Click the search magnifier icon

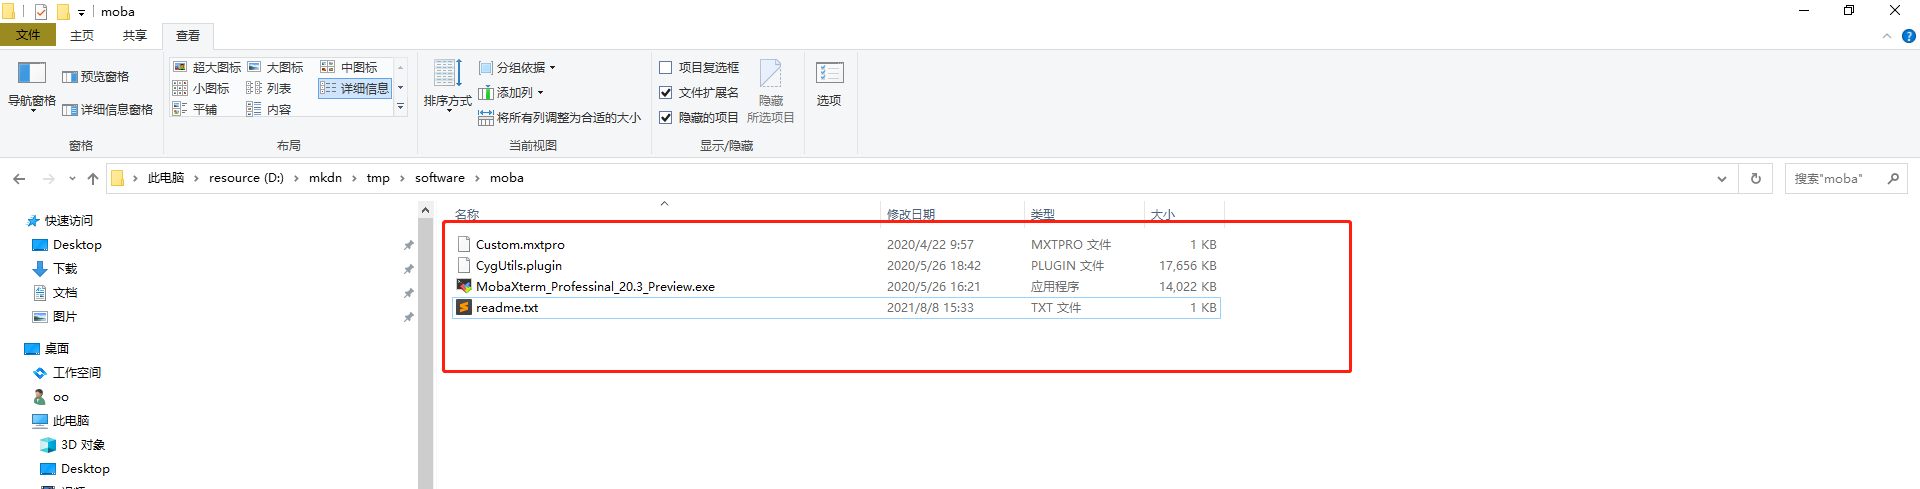tap(1893, 178)
